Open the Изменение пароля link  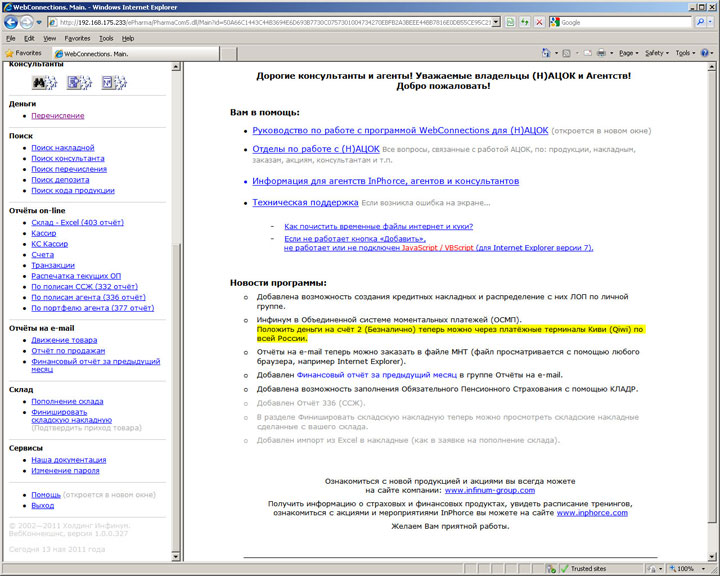pyautogui.click(x=65, y=471)
